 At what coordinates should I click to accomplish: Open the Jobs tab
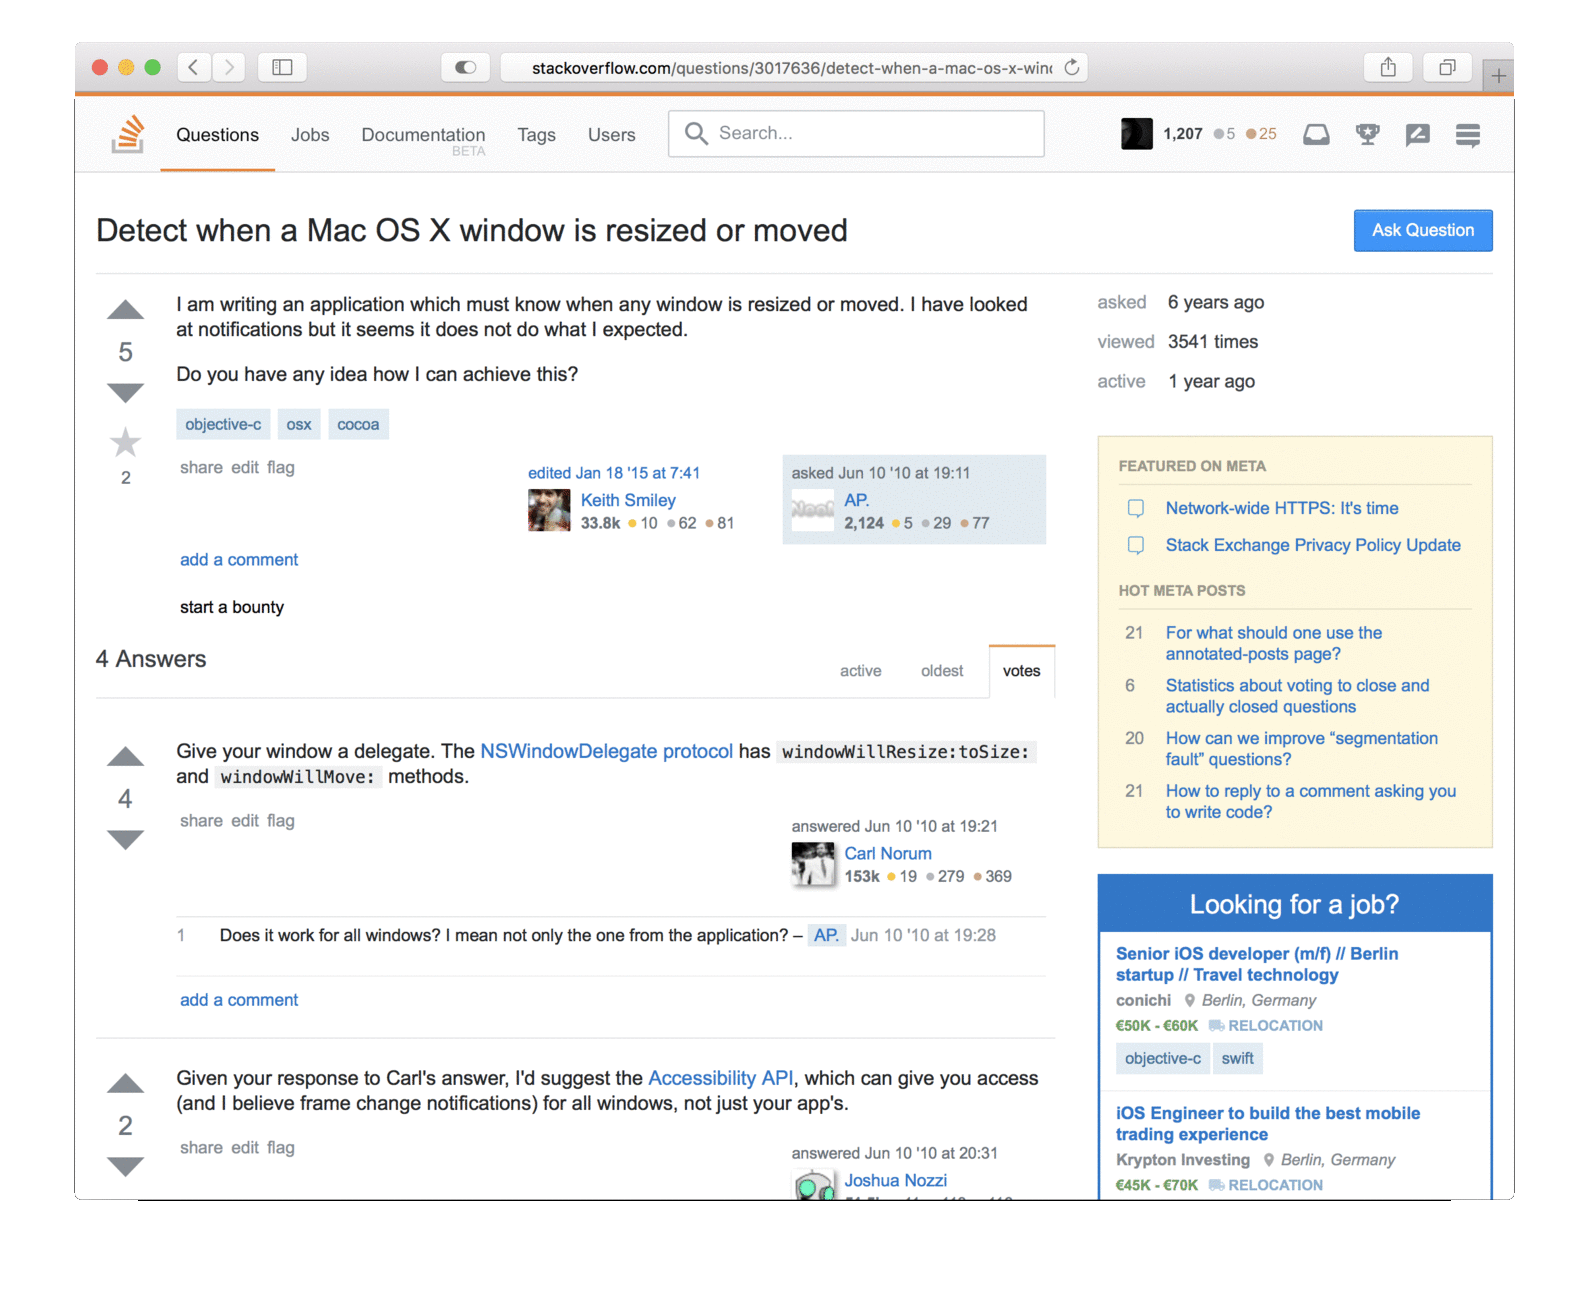[x=310, y=135]
